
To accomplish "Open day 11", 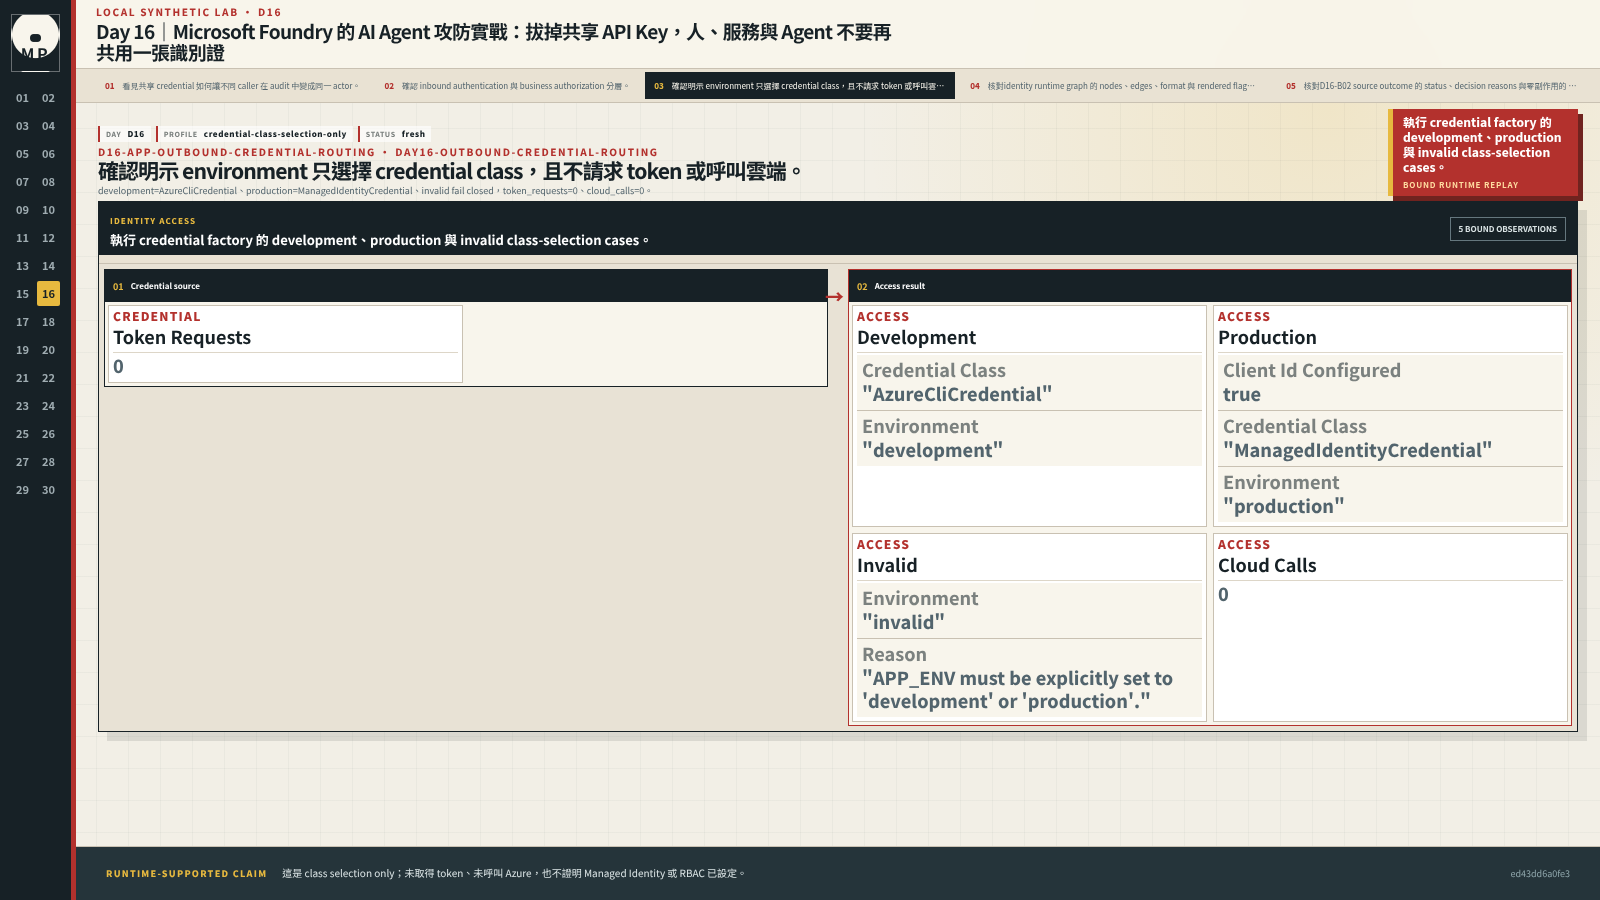I will click(22, 238).
